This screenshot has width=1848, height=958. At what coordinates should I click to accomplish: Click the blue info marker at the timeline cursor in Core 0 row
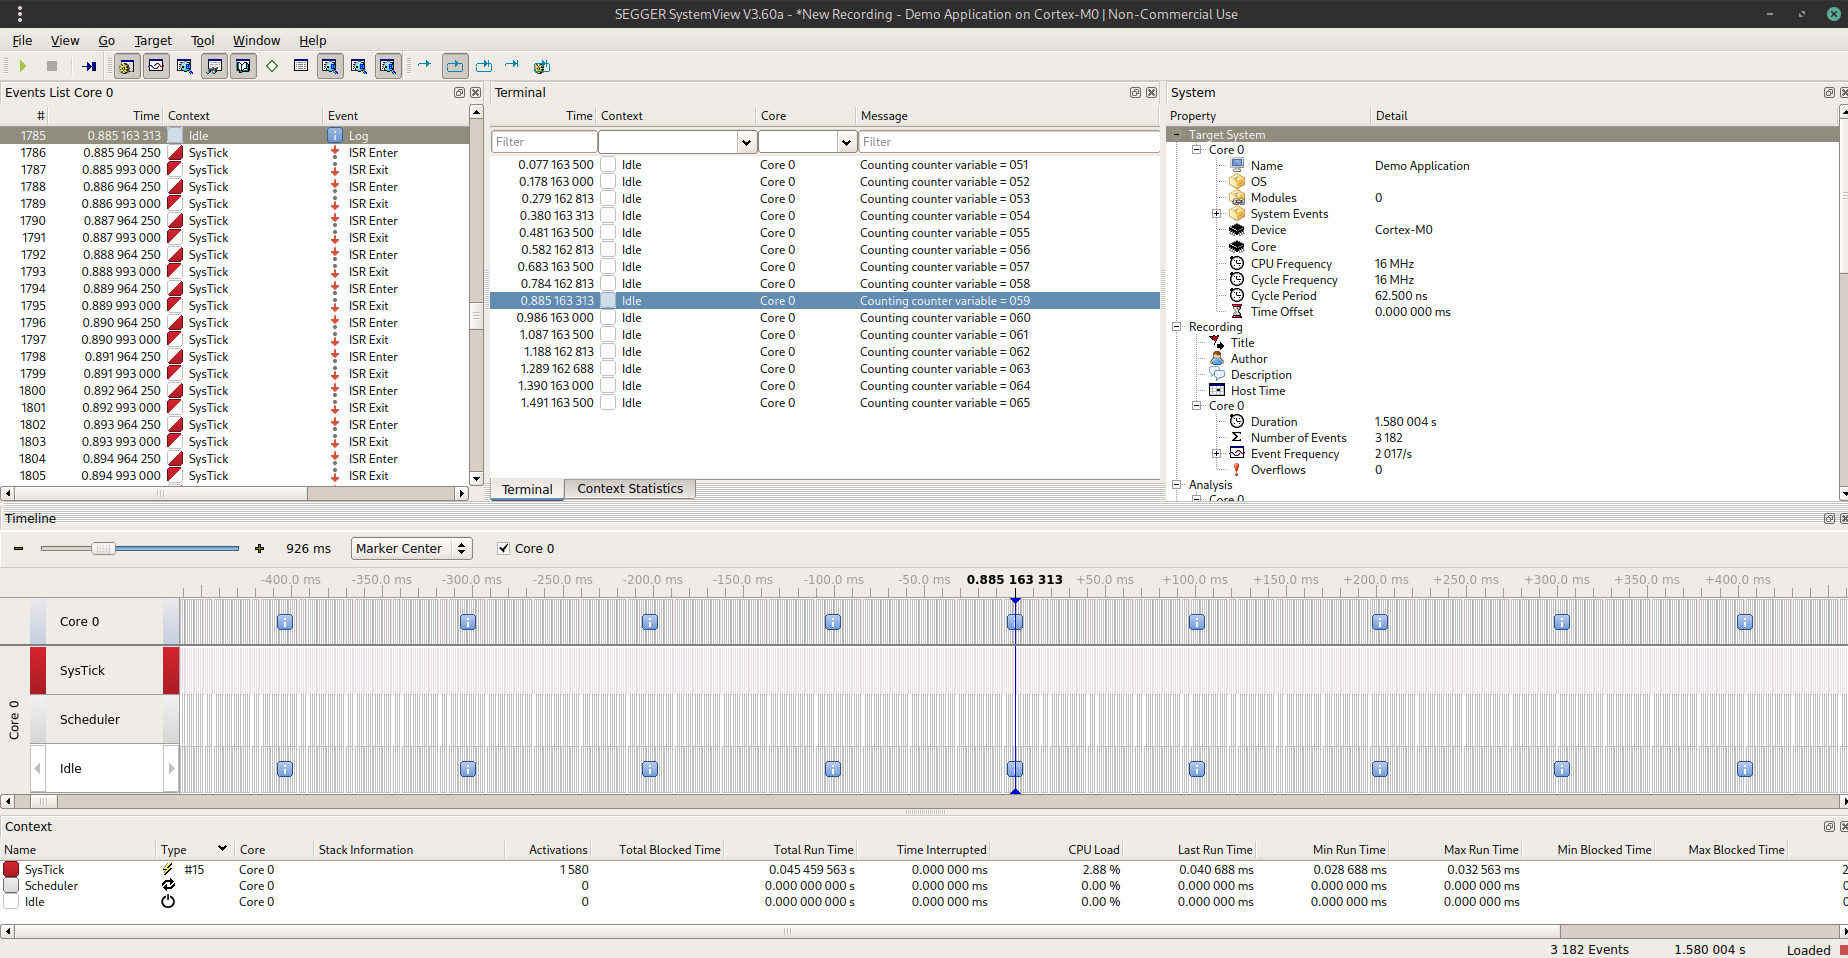pyautogui.click(x=1015, y=622)
